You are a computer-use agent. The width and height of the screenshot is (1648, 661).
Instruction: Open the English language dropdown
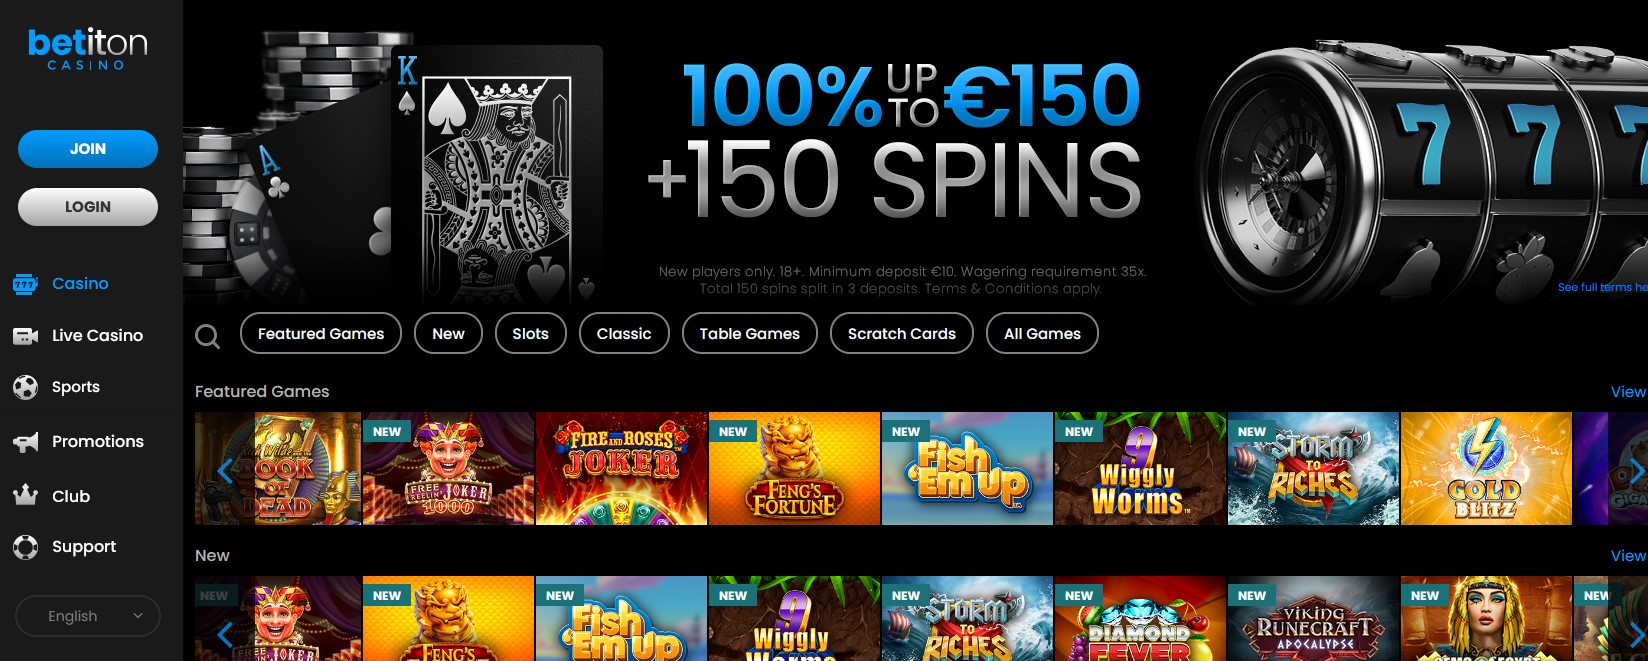(x=88, y=616)
